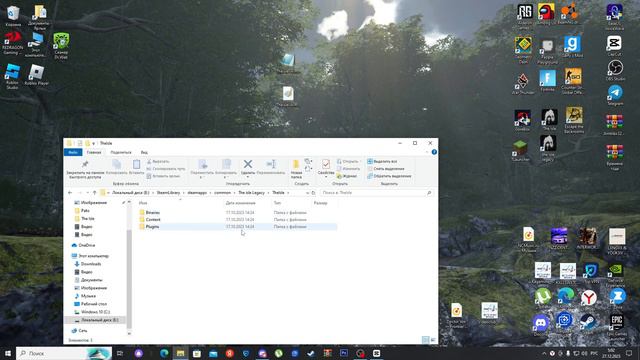
Task: Click Select none in the ribbon
Action: [x=386, y=169]
